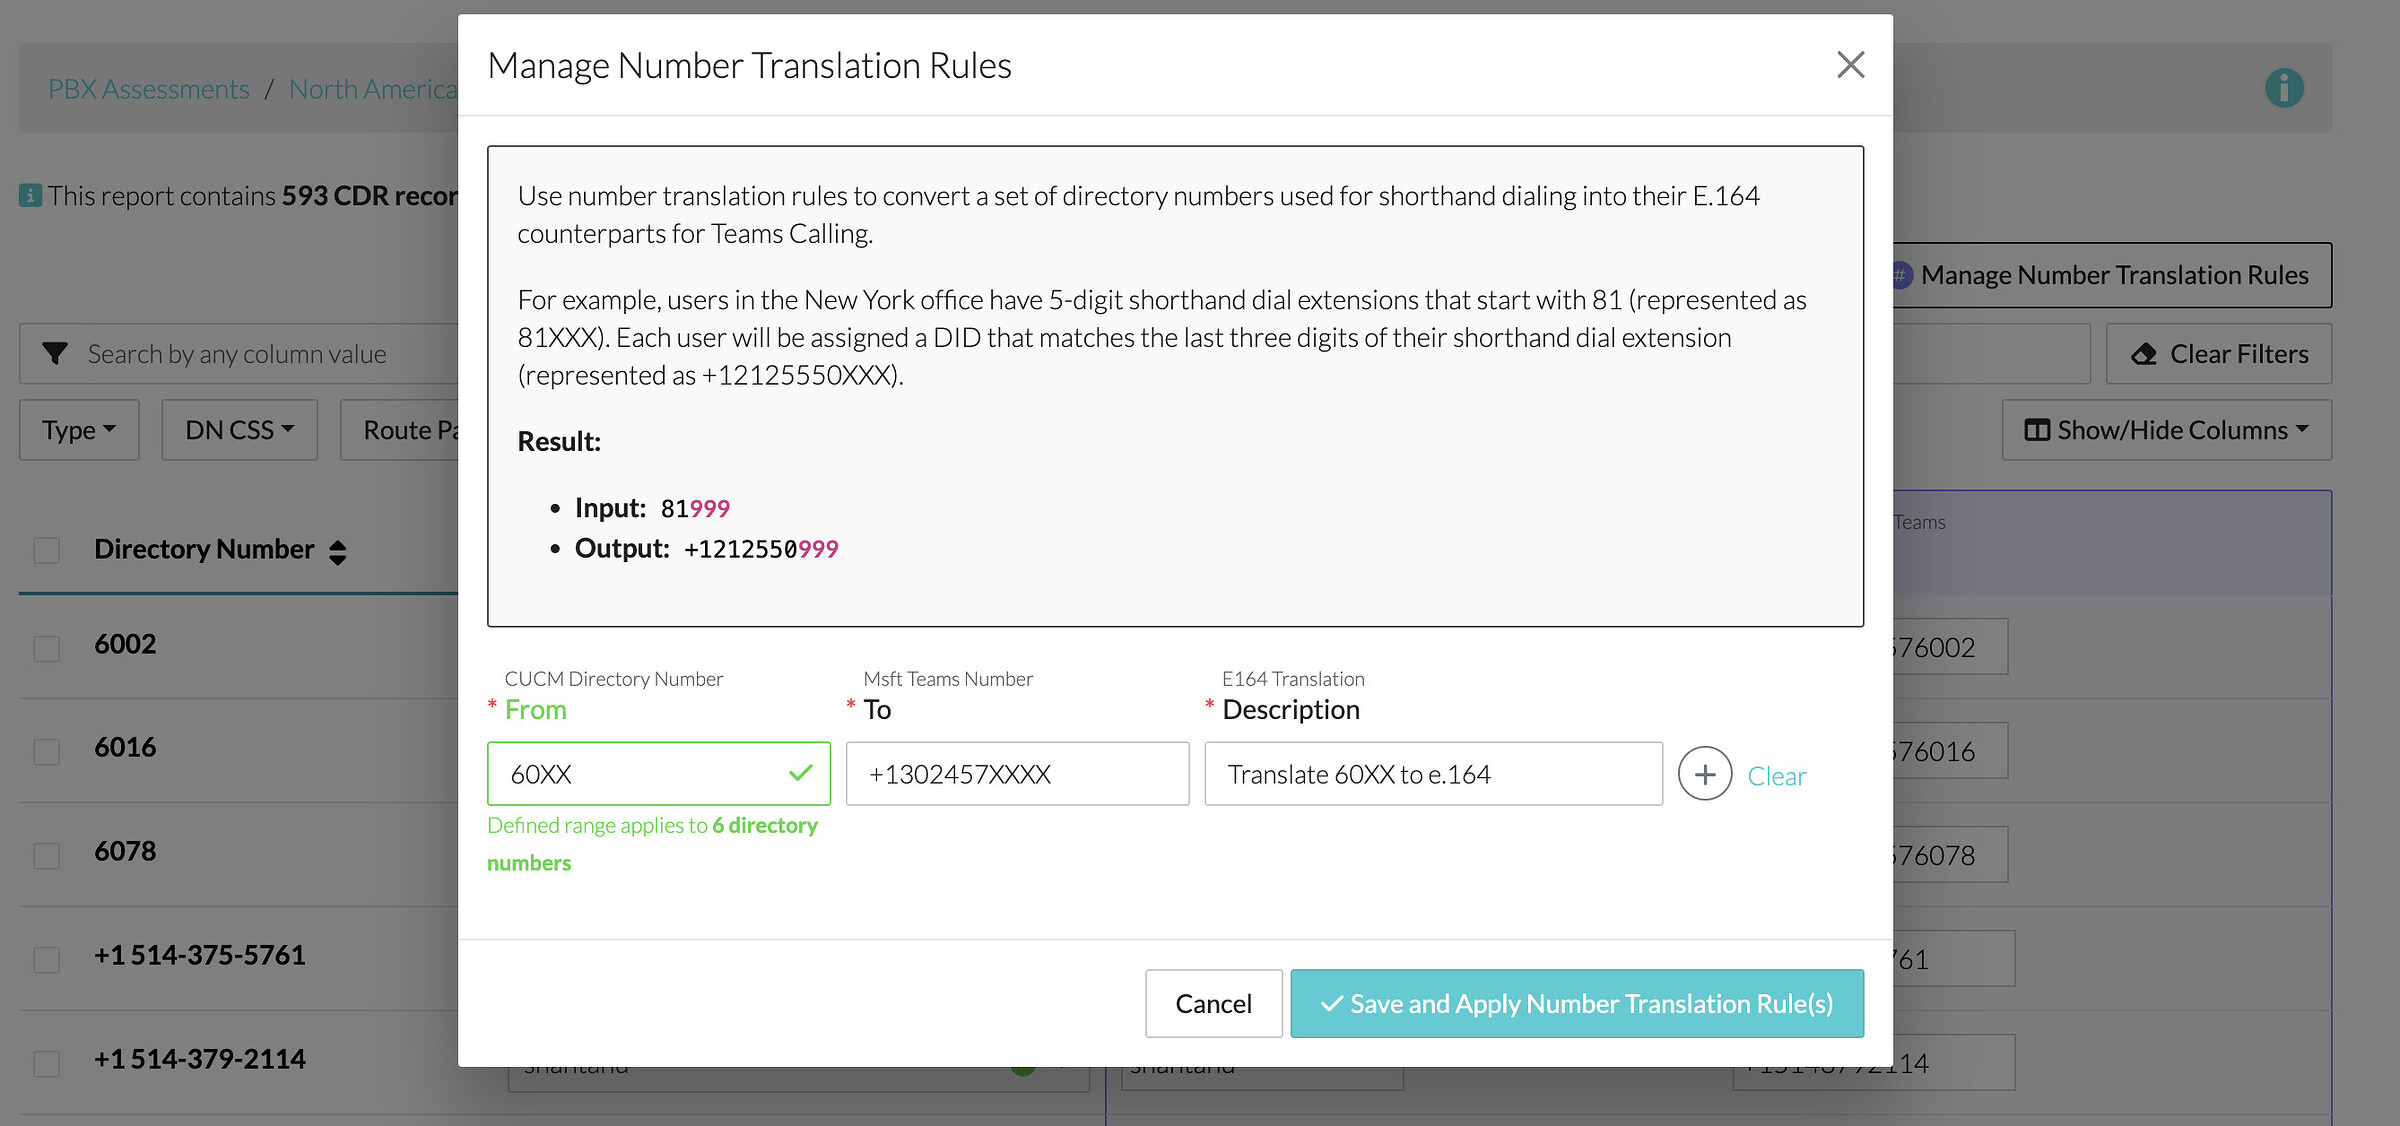The width and height of the screenshot is (2400, 1126).
Task: Open the DN CSS dropdown
Action: point(238,429)
